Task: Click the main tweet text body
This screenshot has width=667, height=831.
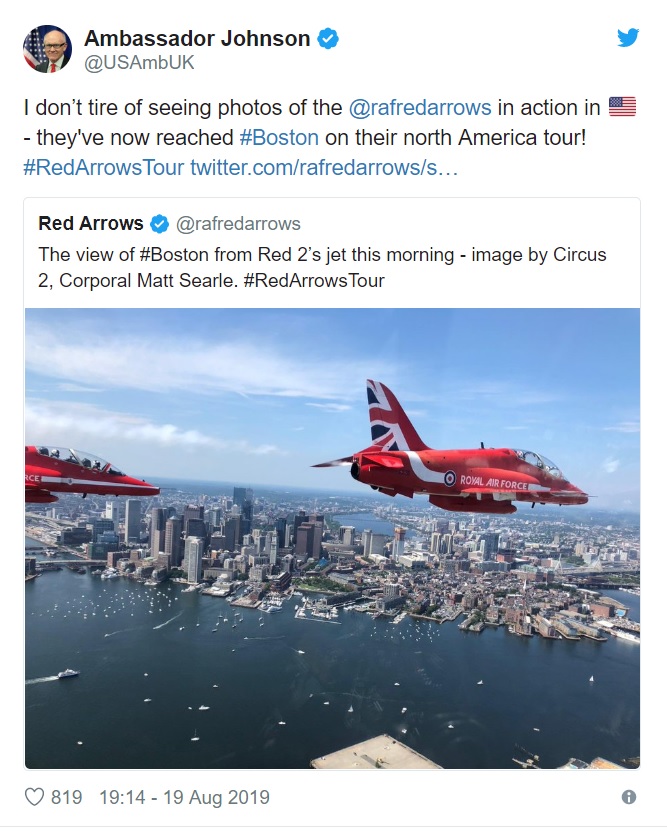Action: (x=330, y=138)
